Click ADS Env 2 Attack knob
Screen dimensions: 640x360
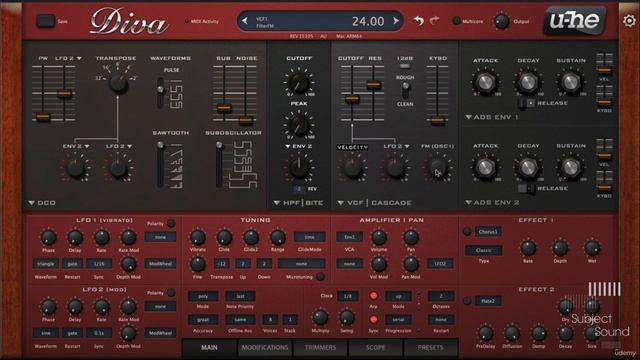[x=485, y=167]
